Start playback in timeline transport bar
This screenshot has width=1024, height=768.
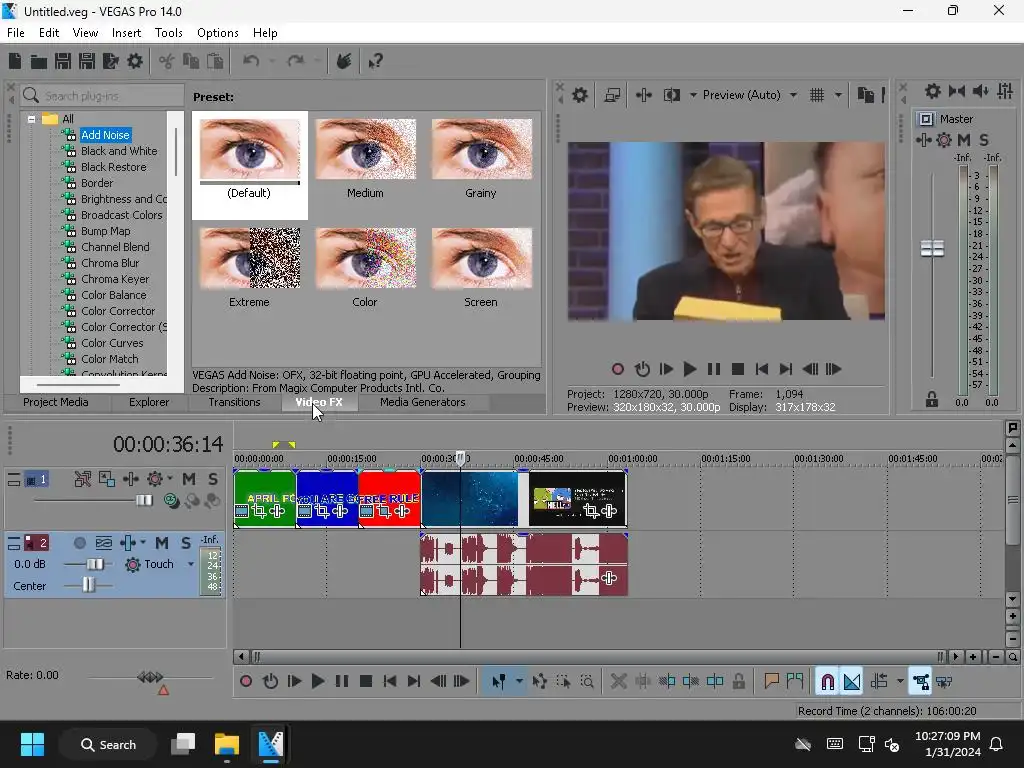click(317, 682)
